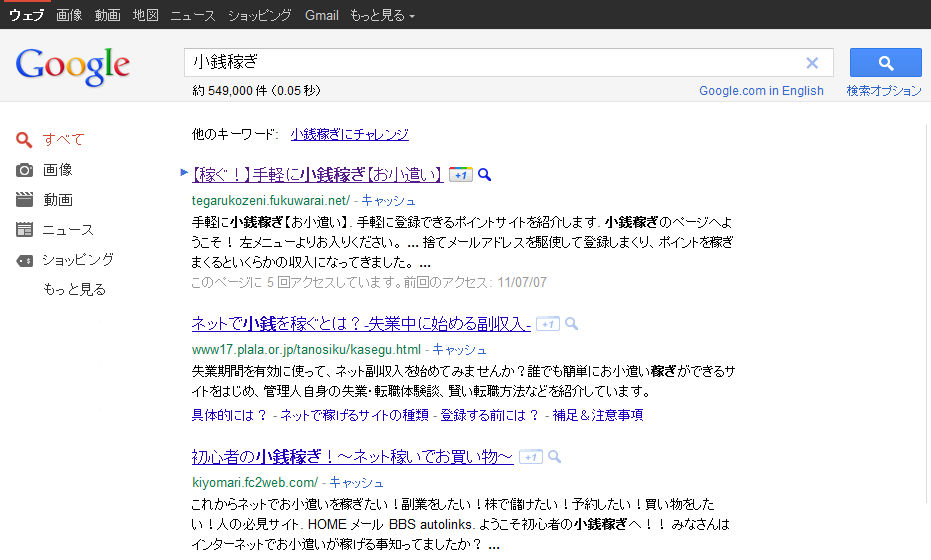The image size is (931, 560).
Task: Open sitelink 具体的には？
Action: [x=229, y=415]
